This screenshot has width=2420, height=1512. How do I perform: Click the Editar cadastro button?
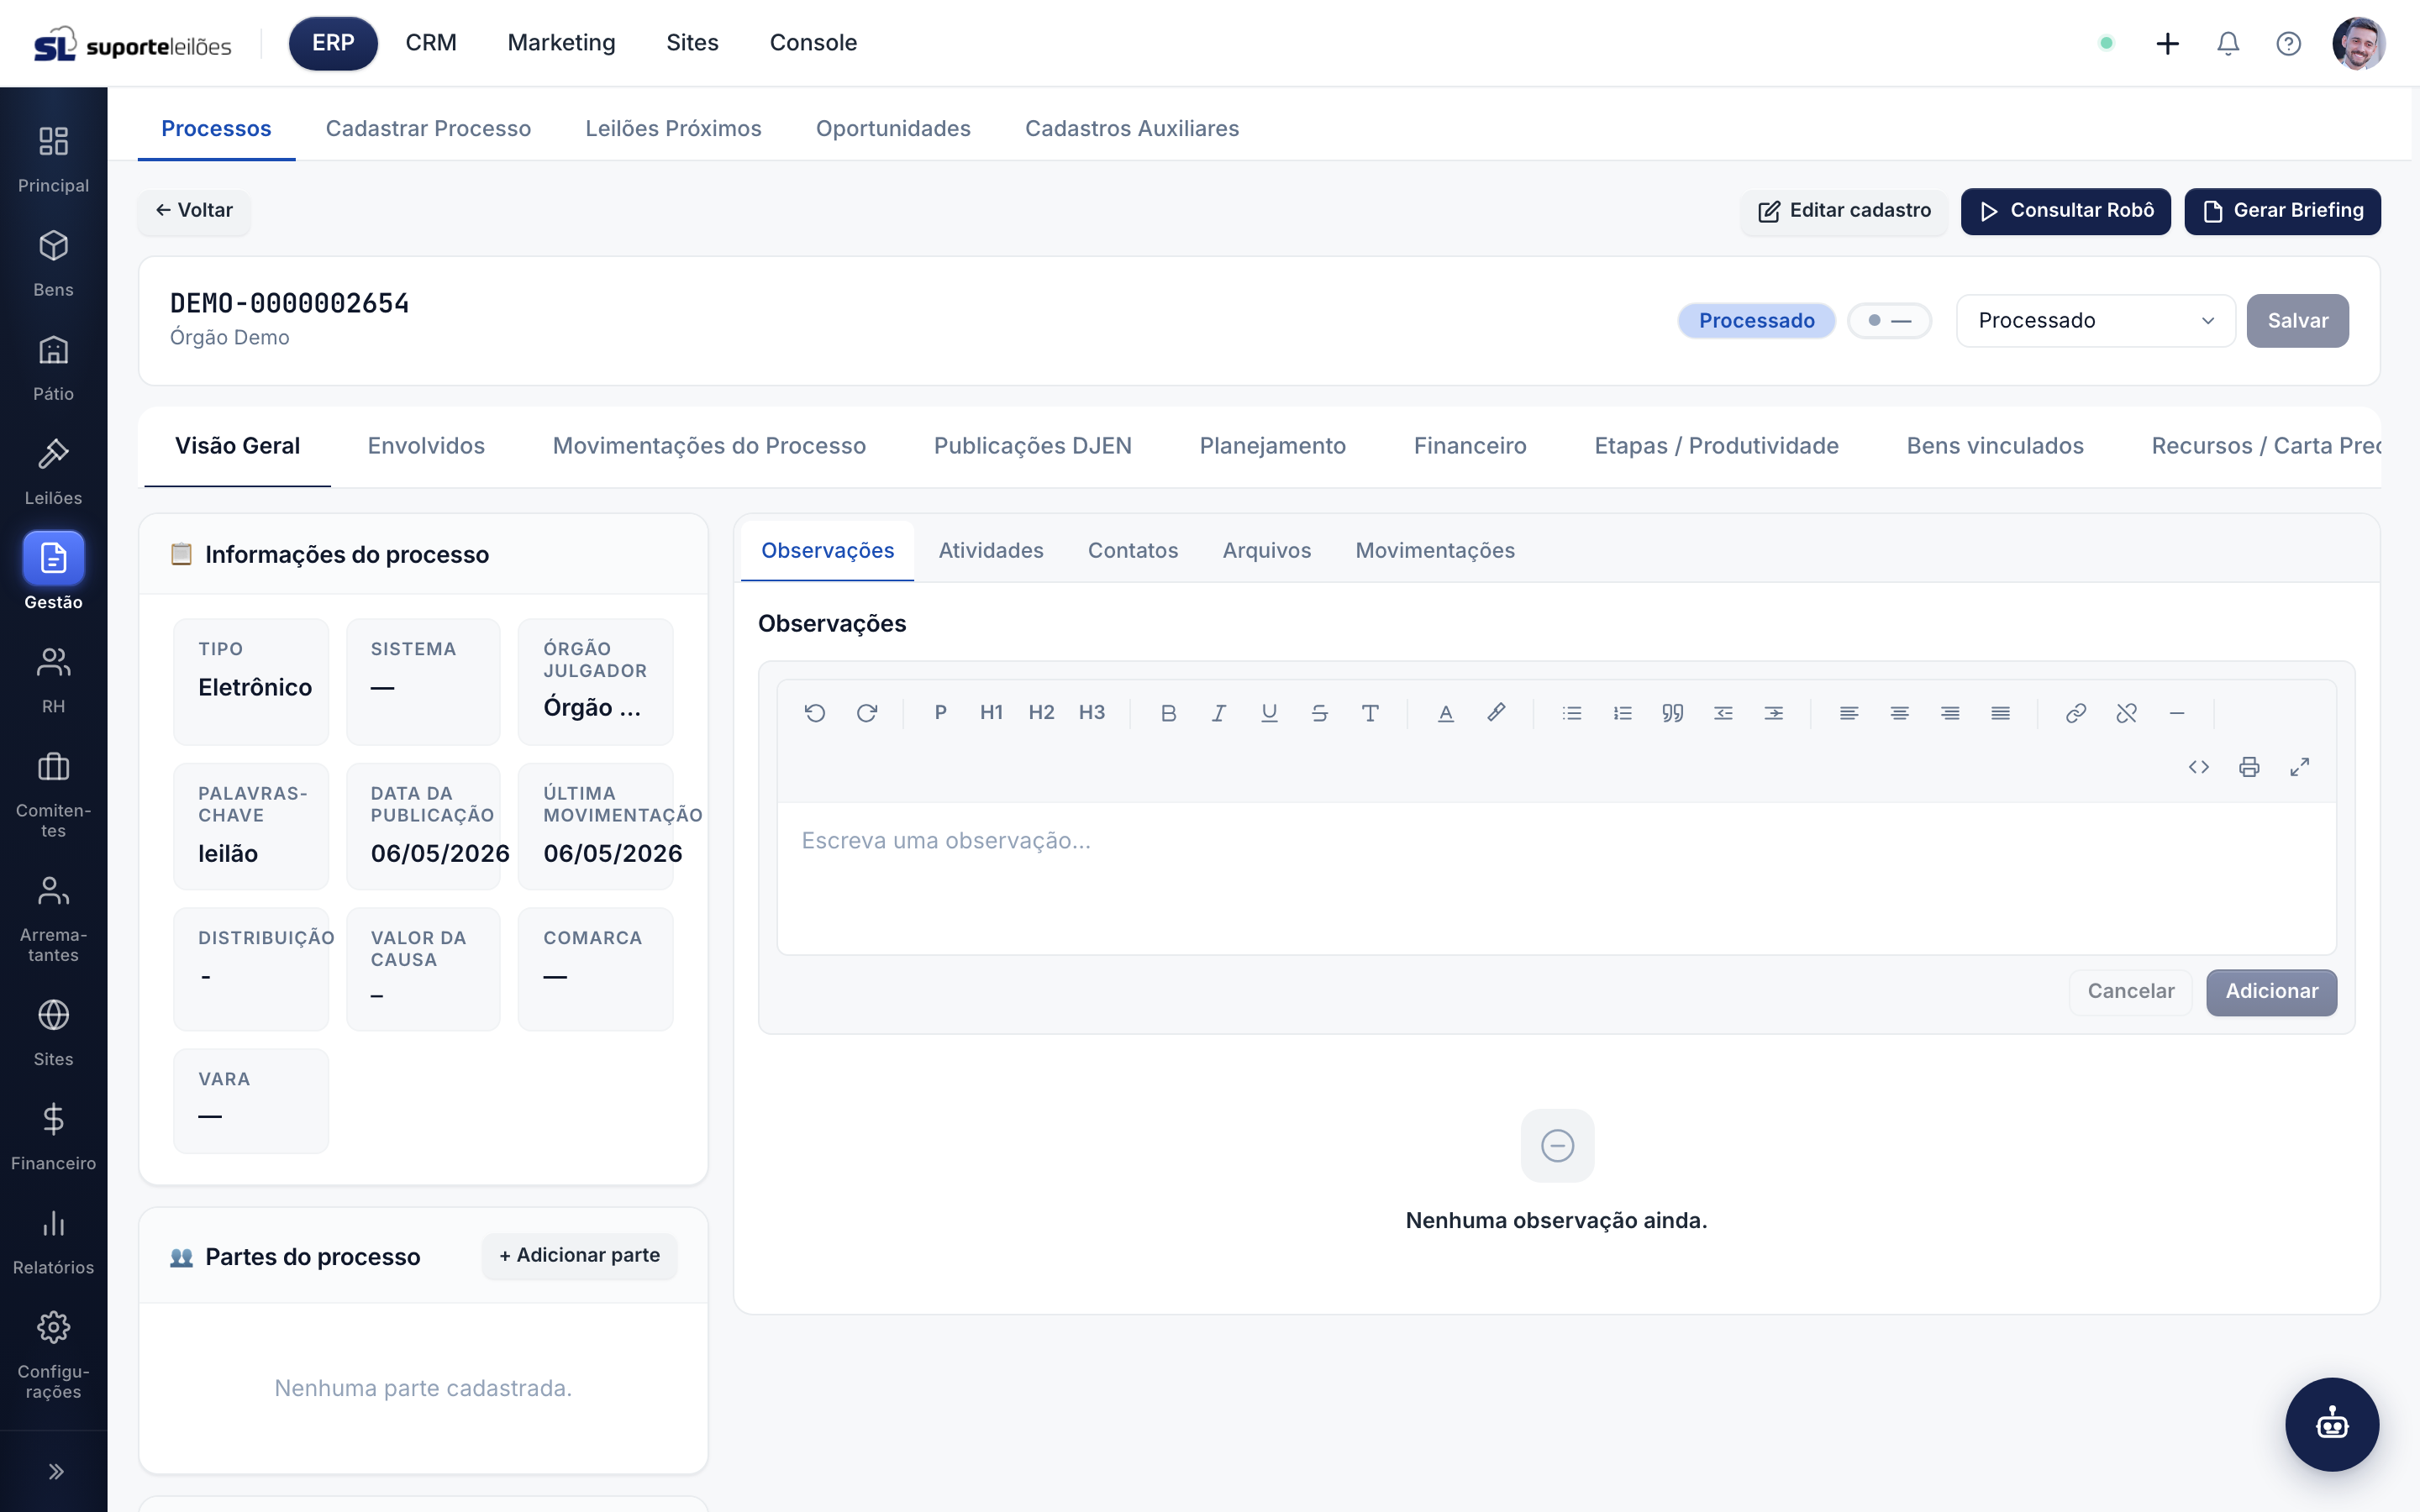(1844, 211)
